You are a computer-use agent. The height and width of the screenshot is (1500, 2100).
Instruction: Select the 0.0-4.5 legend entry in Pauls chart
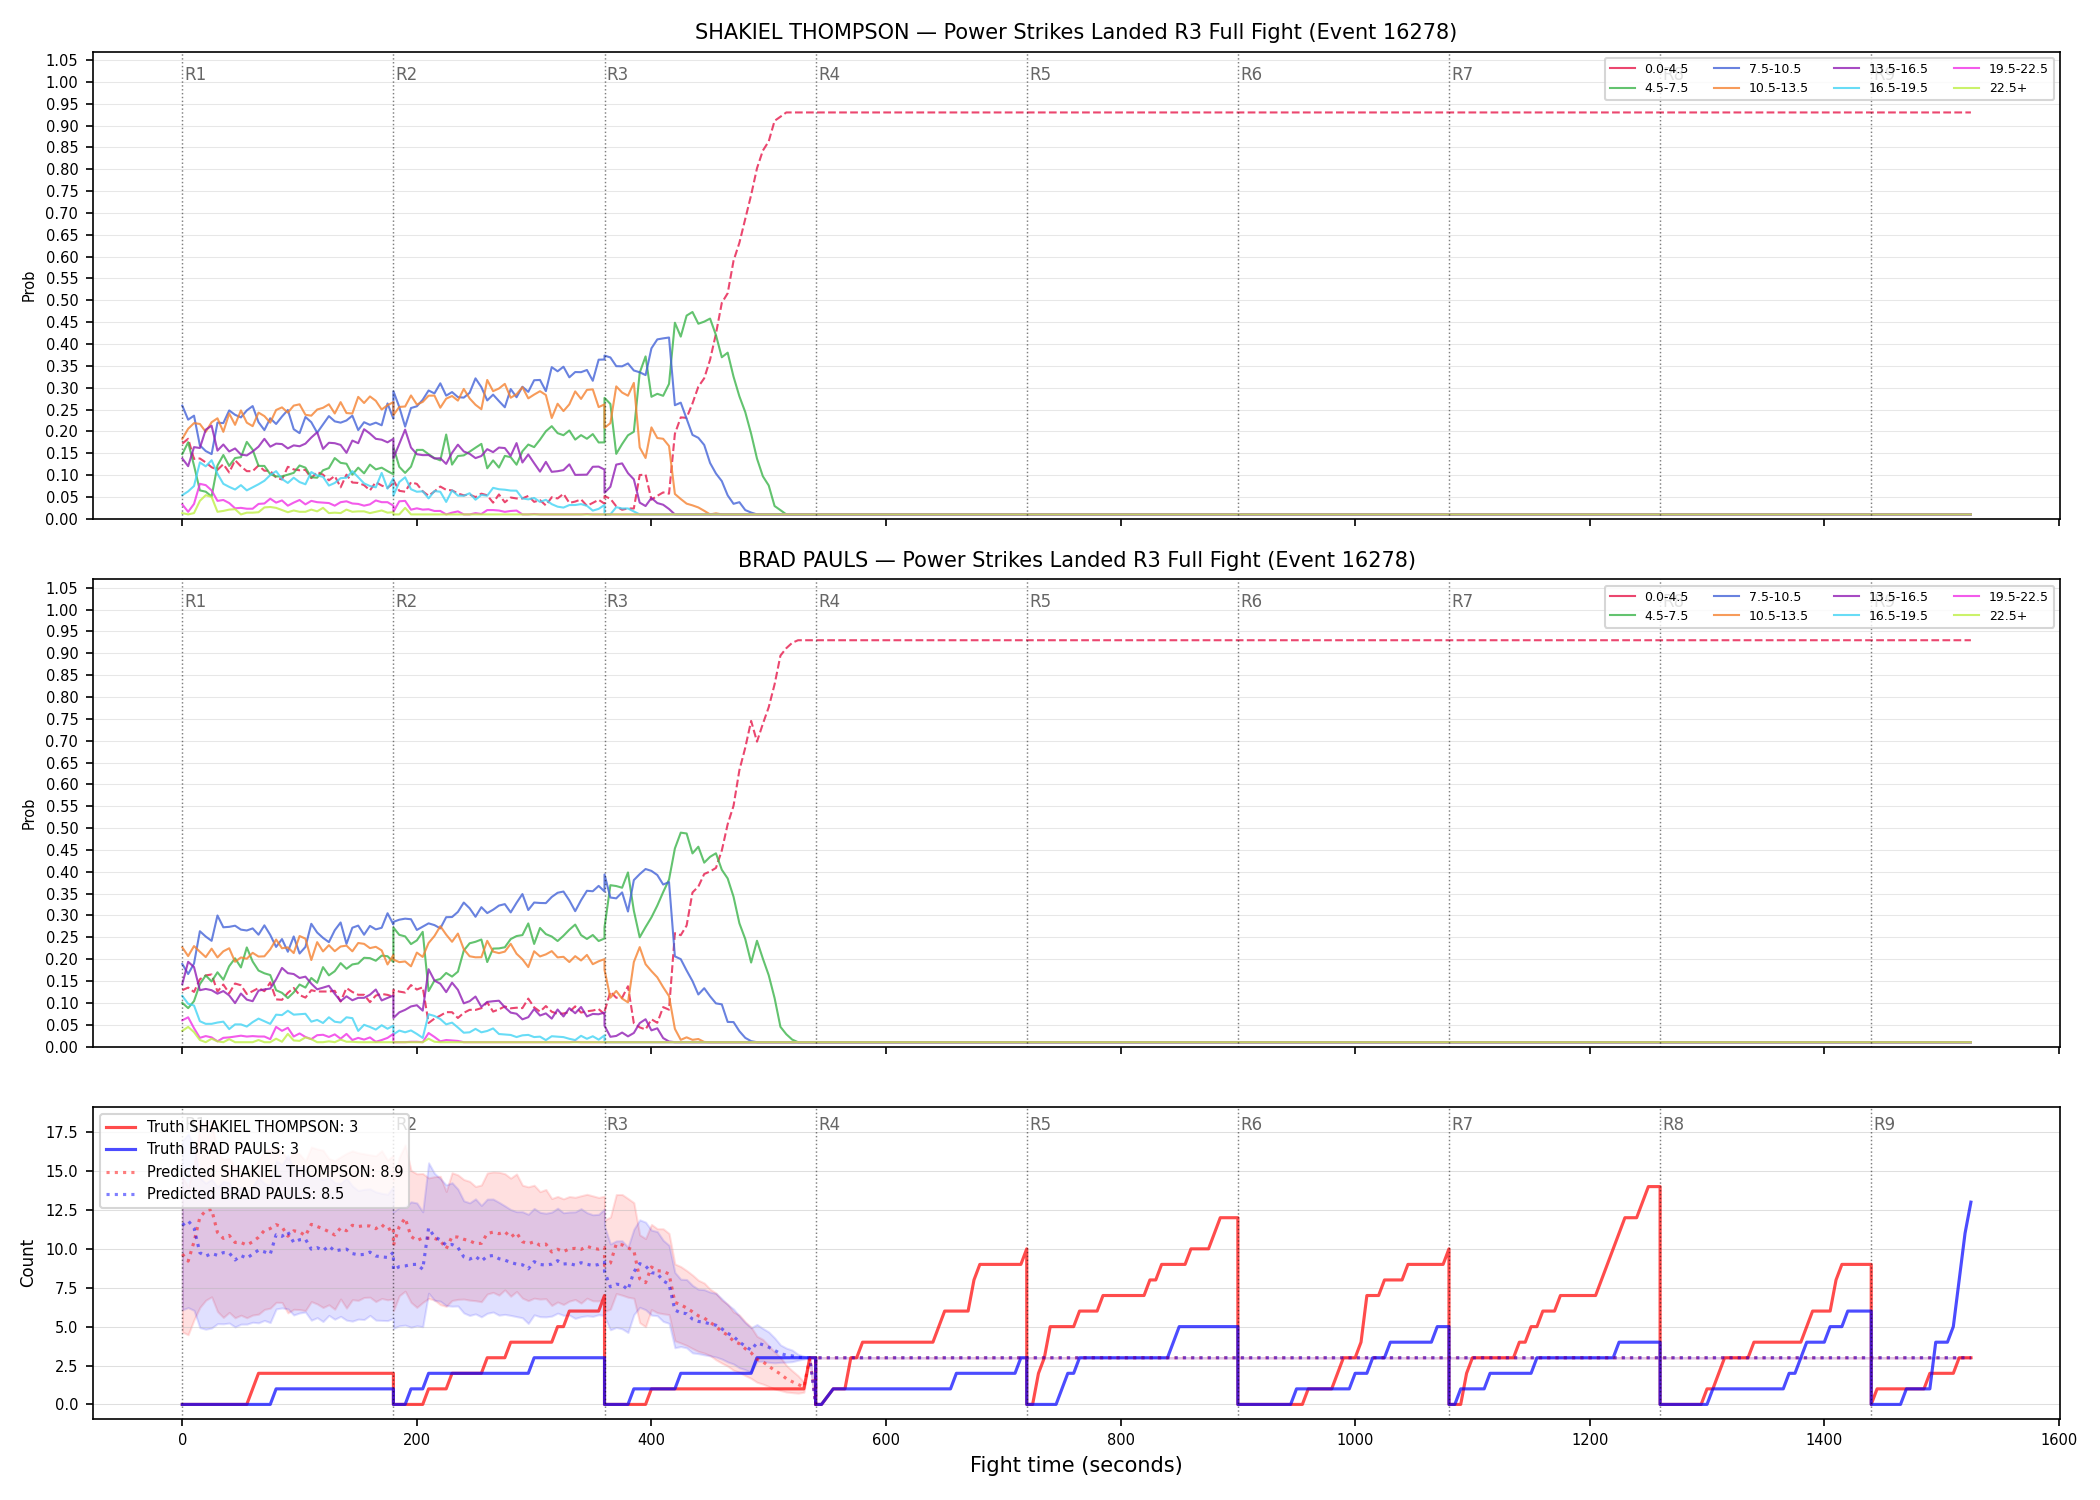coord(1648,597)
